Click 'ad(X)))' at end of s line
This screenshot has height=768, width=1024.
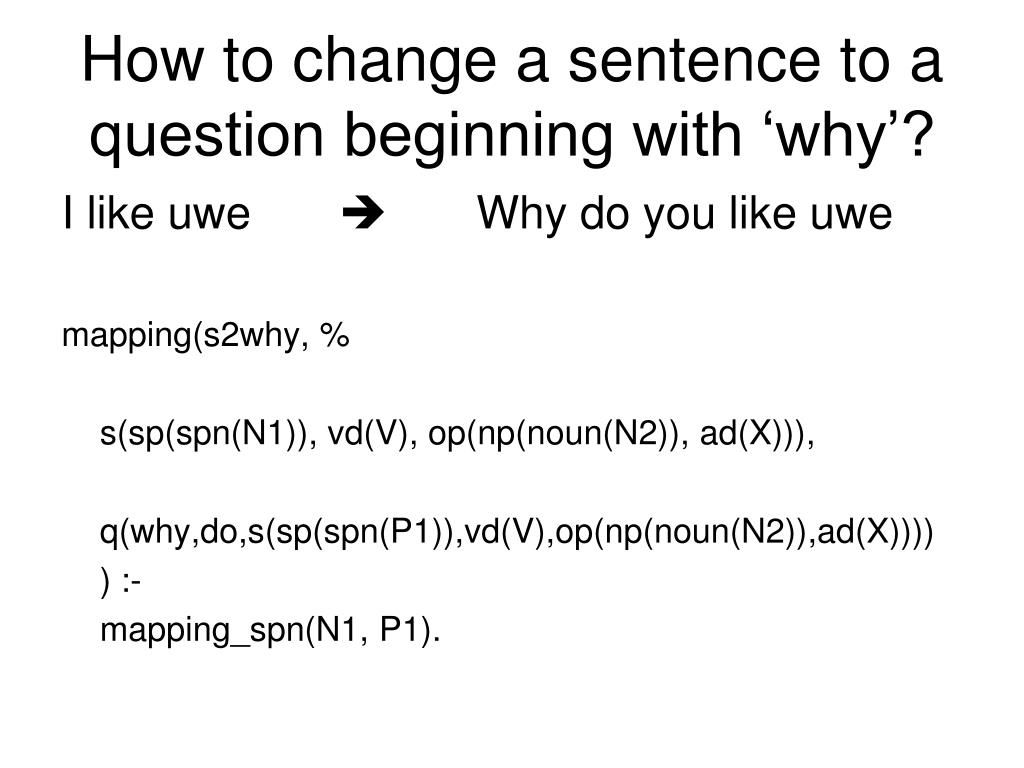coord(752,434)
